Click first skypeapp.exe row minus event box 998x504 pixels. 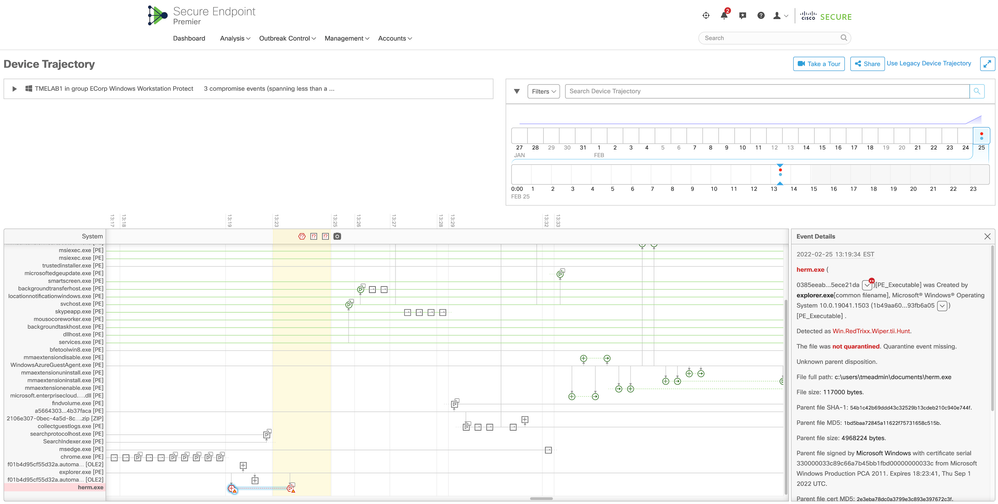407,312
